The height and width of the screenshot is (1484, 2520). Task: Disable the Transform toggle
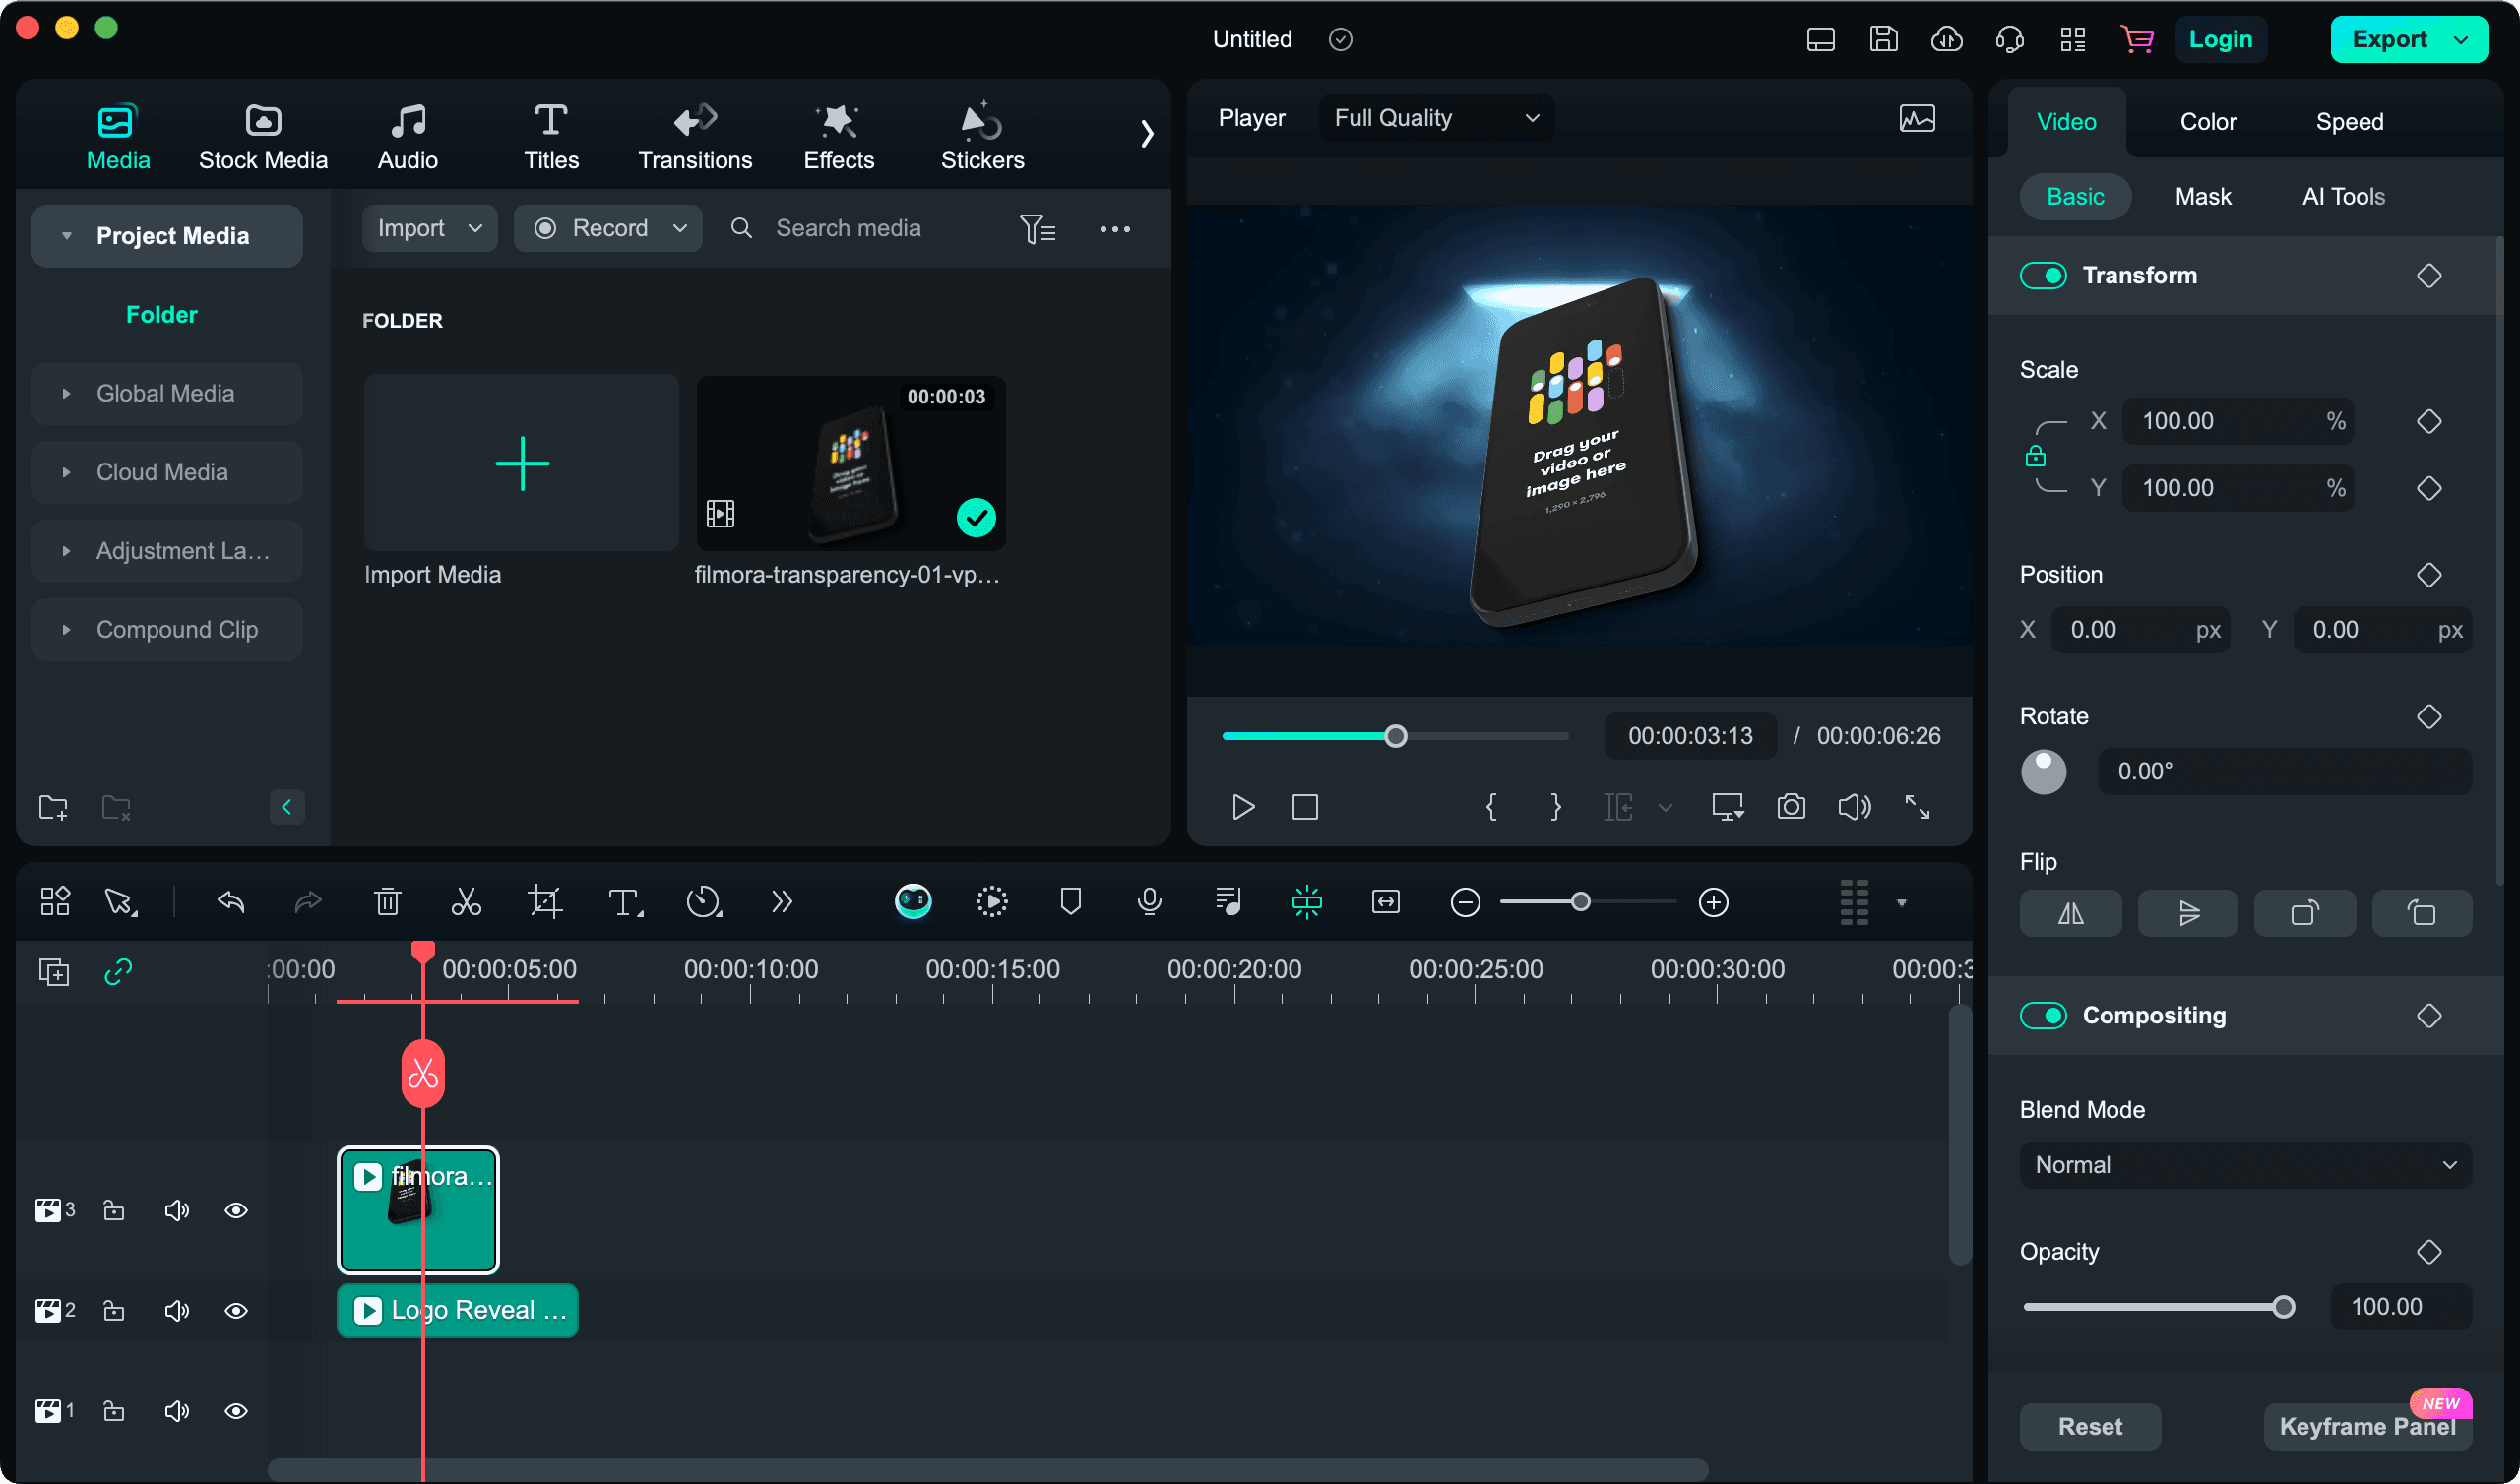2044,275
